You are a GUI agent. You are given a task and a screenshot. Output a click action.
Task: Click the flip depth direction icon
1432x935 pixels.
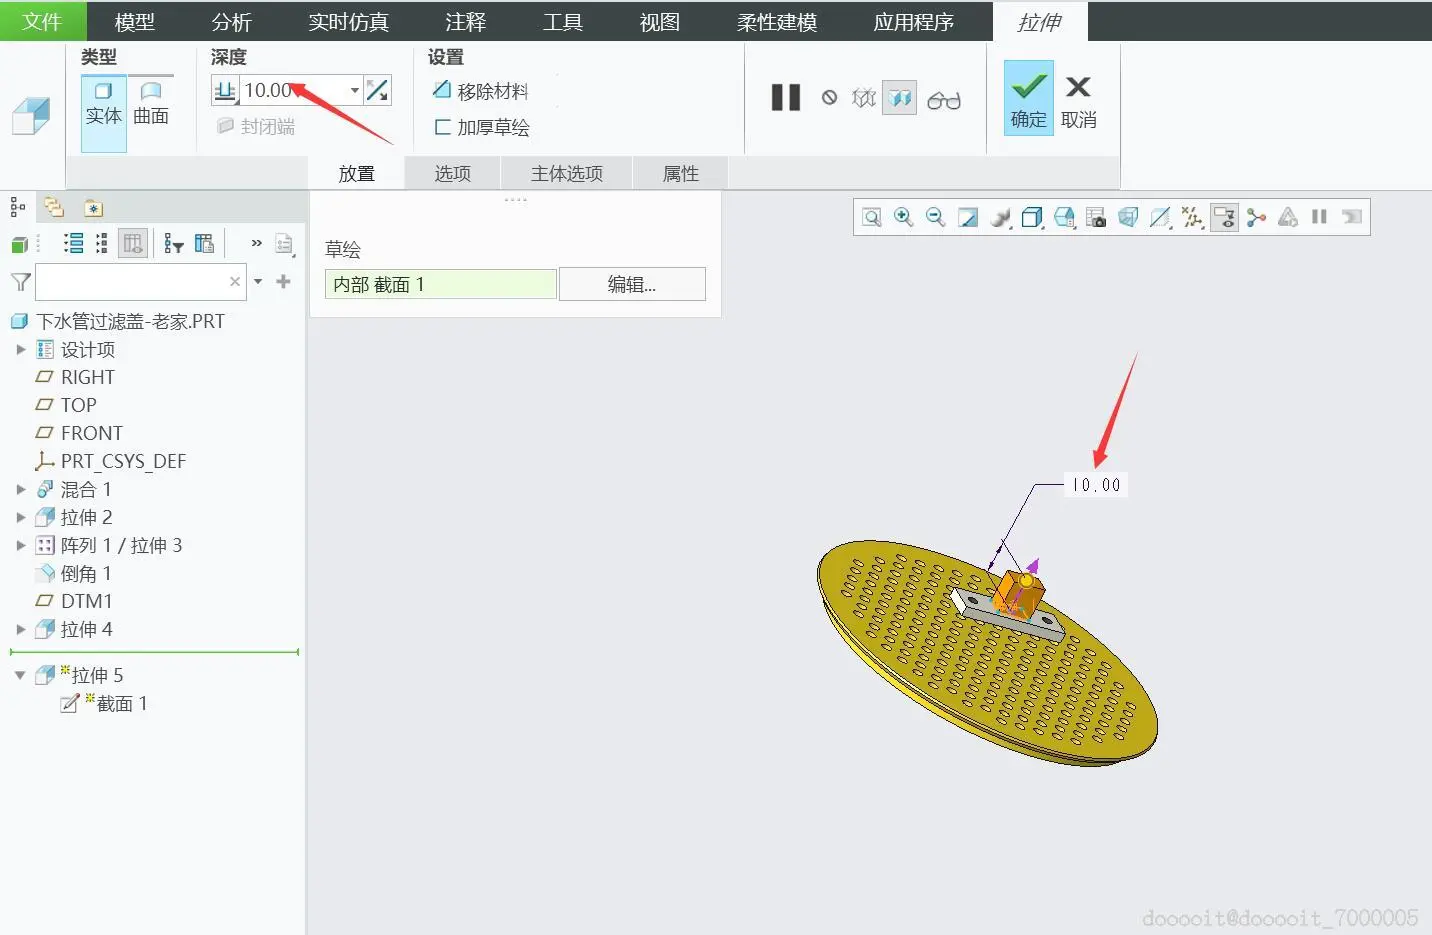pyautogui.click(x=377, y=90)
